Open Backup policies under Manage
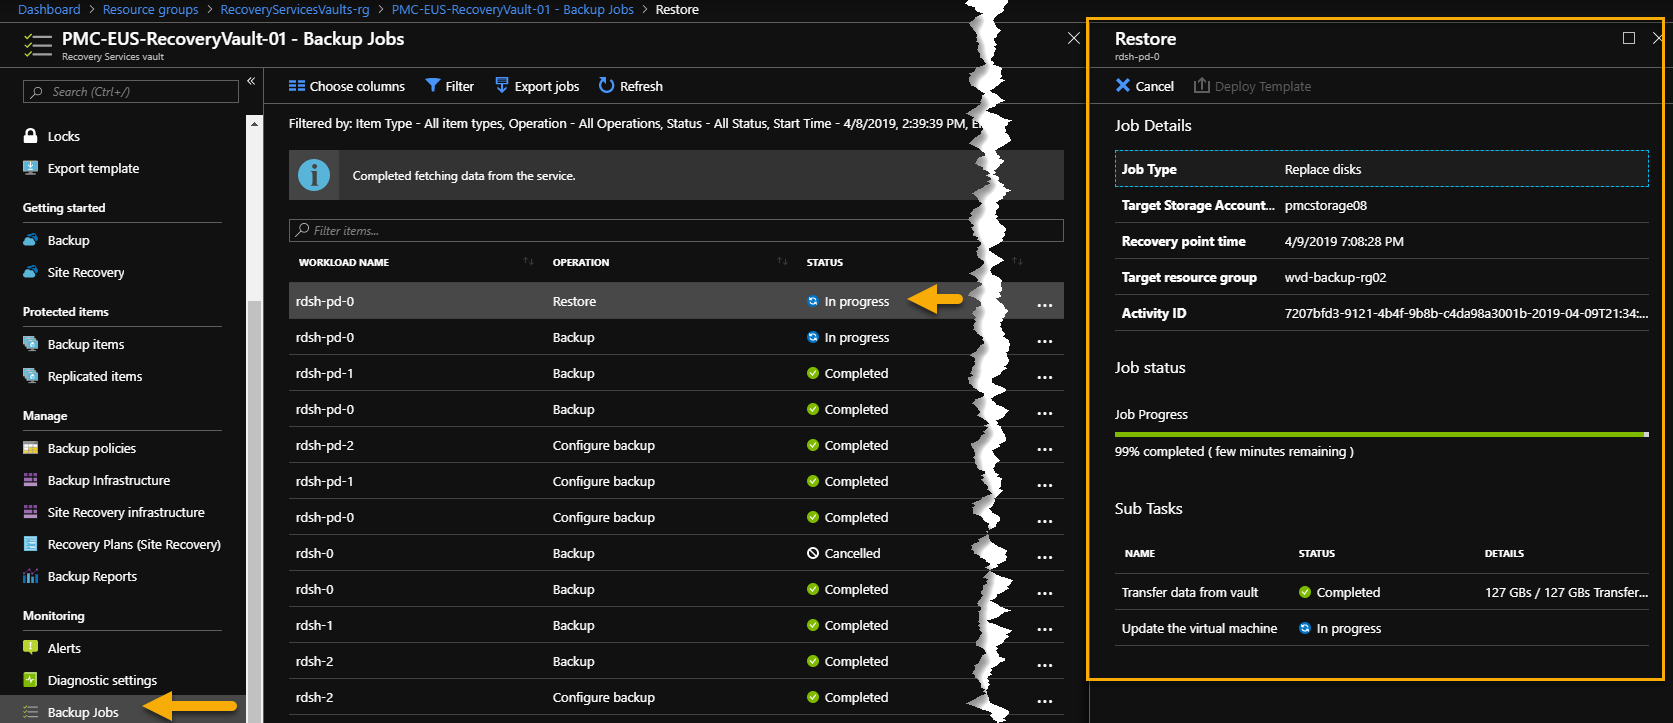 92,448
